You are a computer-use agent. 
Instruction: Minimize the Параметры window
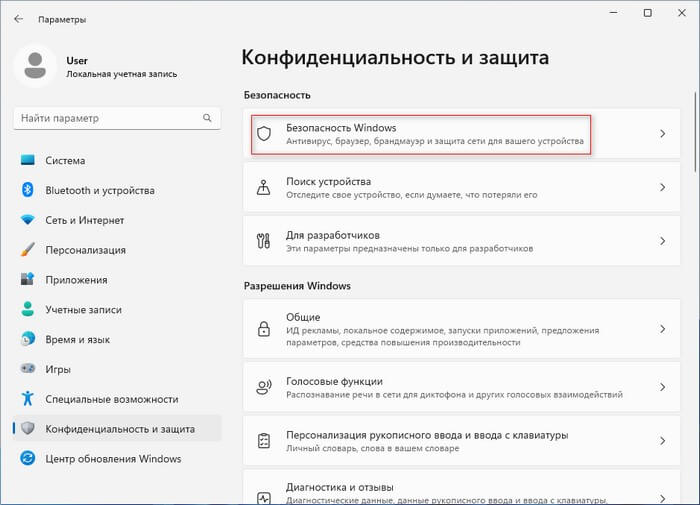point(614,13)
